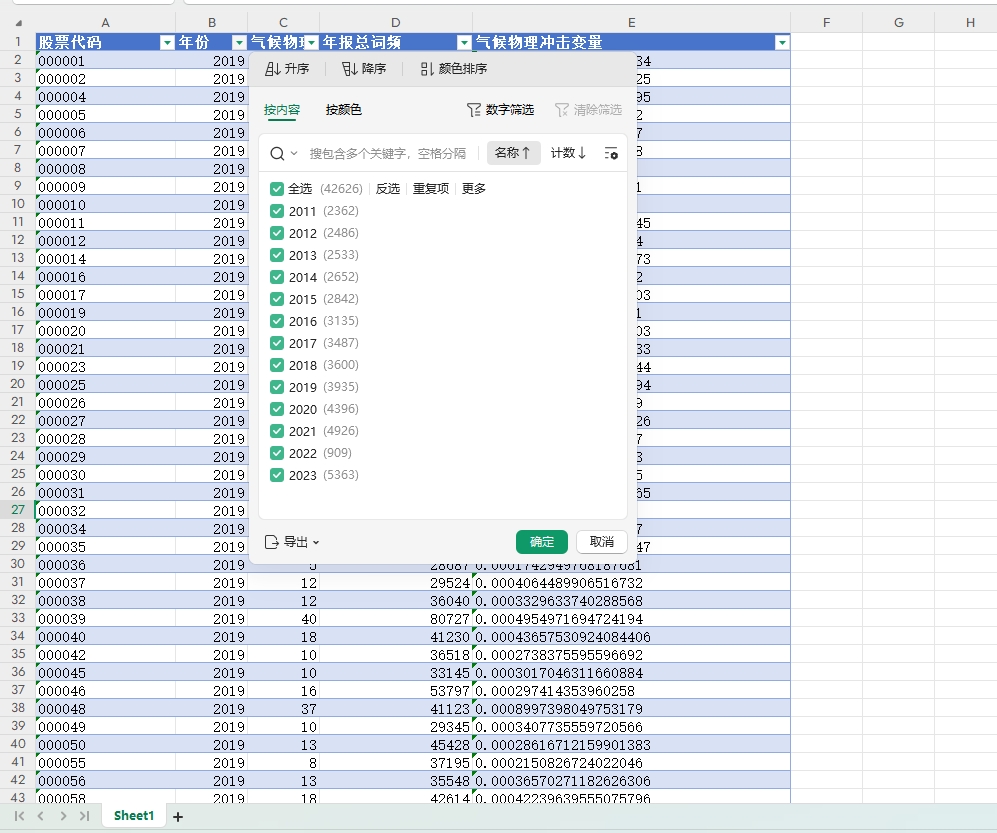The image size is (997, 833).
Task: Jump to the last sheet using the navigation arrow
Action: pos(85,816)
